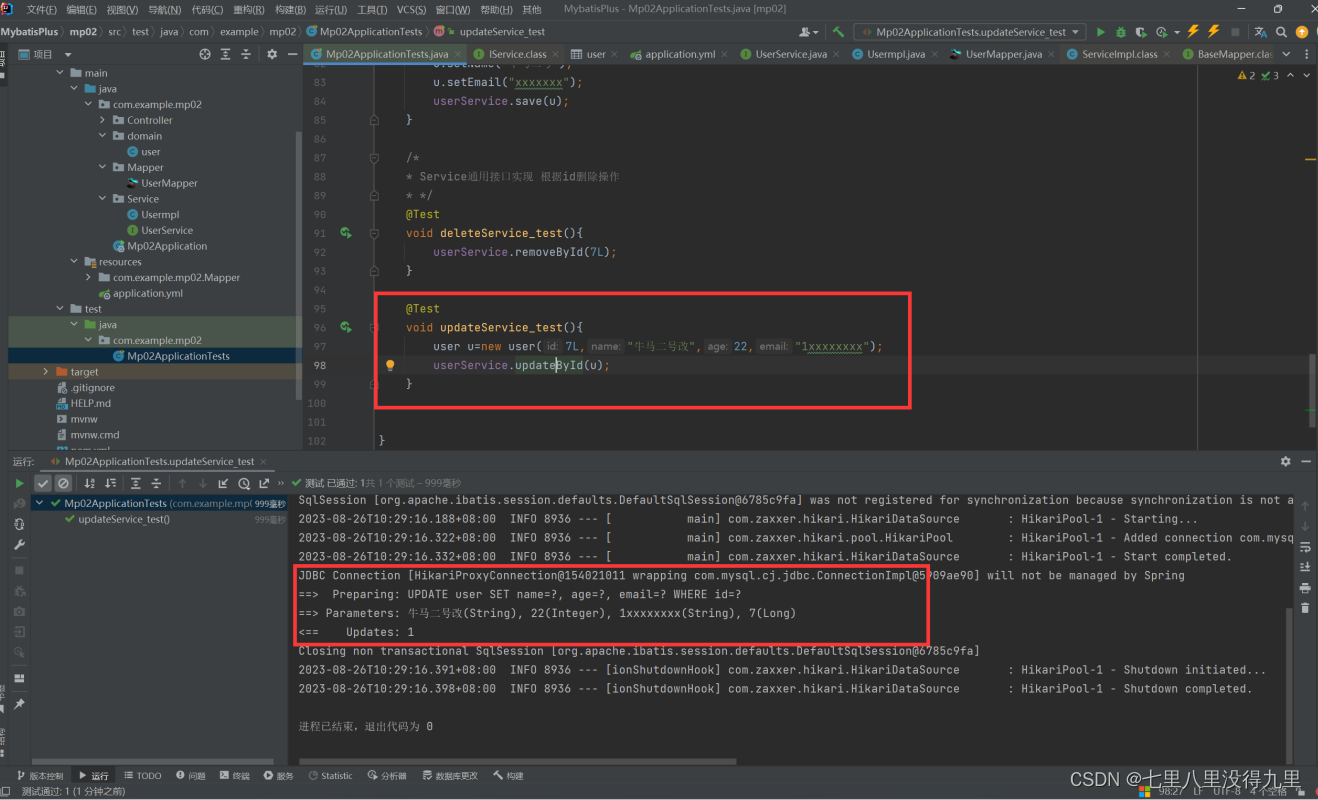Image resolution: width=1318 pixels, height=800 pixels.
Task: Rerun tests with the run panel green arrow
Action: pyautogui.click(x=19, y=483)
